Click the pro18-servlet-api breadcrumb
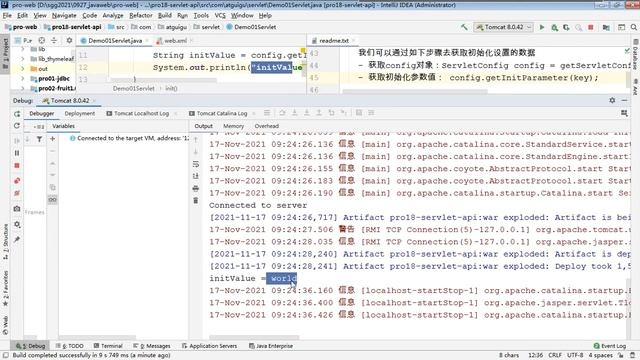The width and height of the screenshot is (640, 360). click(x=73, y=27)
